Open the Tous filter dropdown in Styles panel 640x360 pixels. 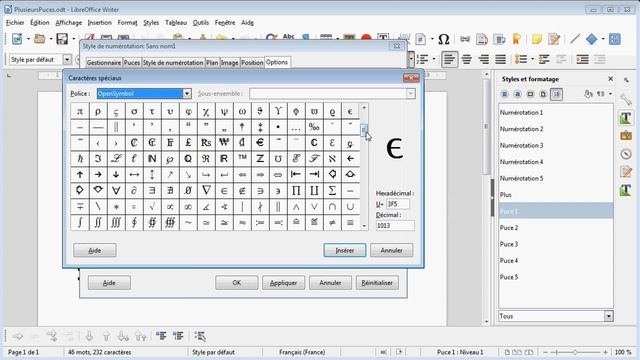click(609, 316)
